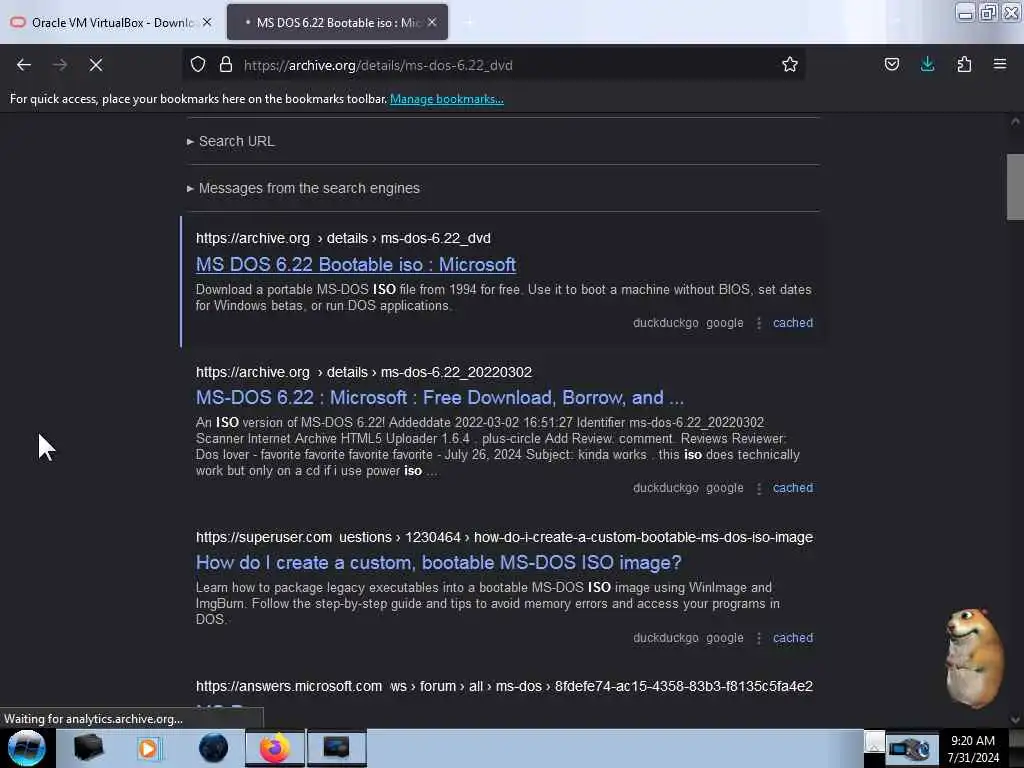Switch to the Oracle VM VirtualBox tab
The width and height of the screenshot is (1024, 768).
(111, 22)
